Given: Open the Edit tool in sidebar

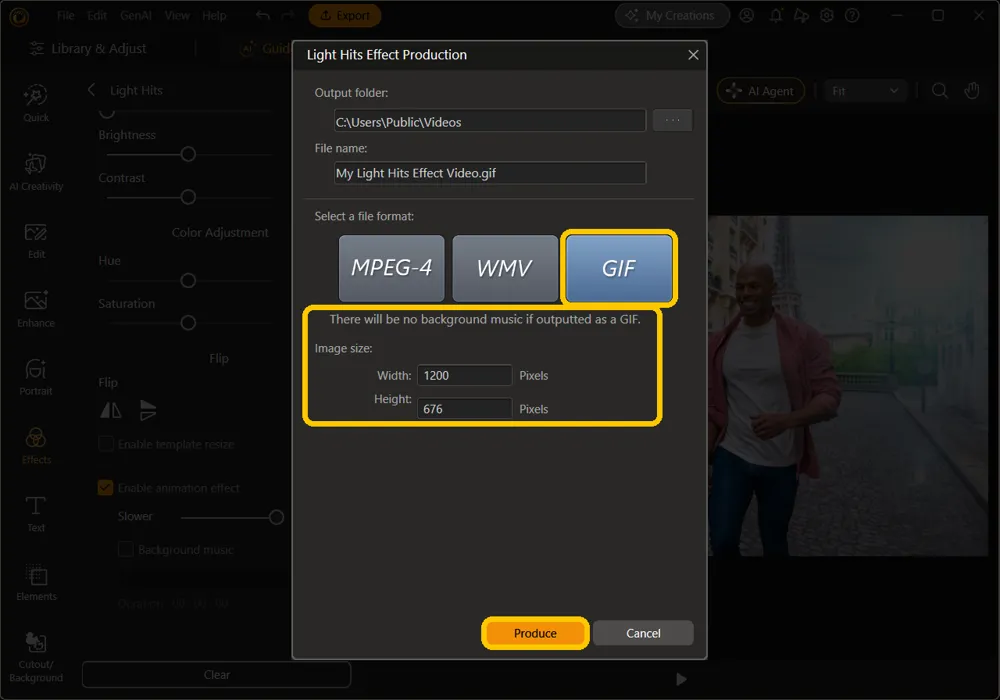Looking at the screenshot, I should tap(36, 240).
